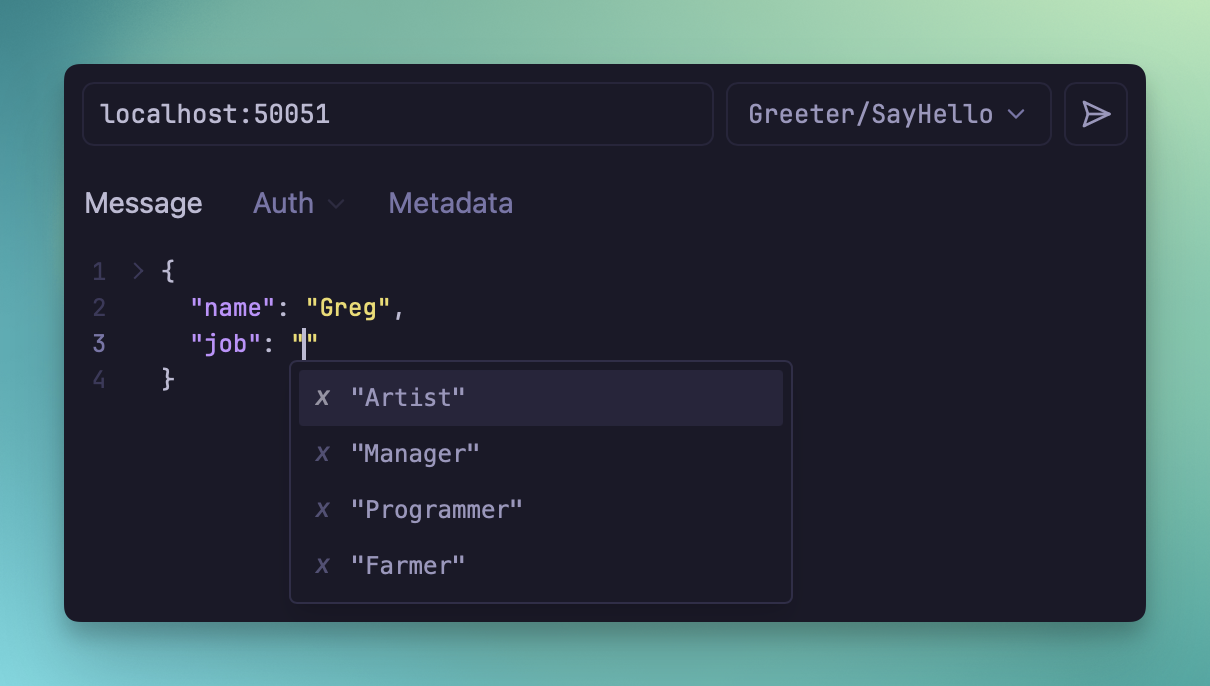Choose "Manager" from the autocomplete list
The height and width of the screenshot is (686, 1210).
[415, 454]
